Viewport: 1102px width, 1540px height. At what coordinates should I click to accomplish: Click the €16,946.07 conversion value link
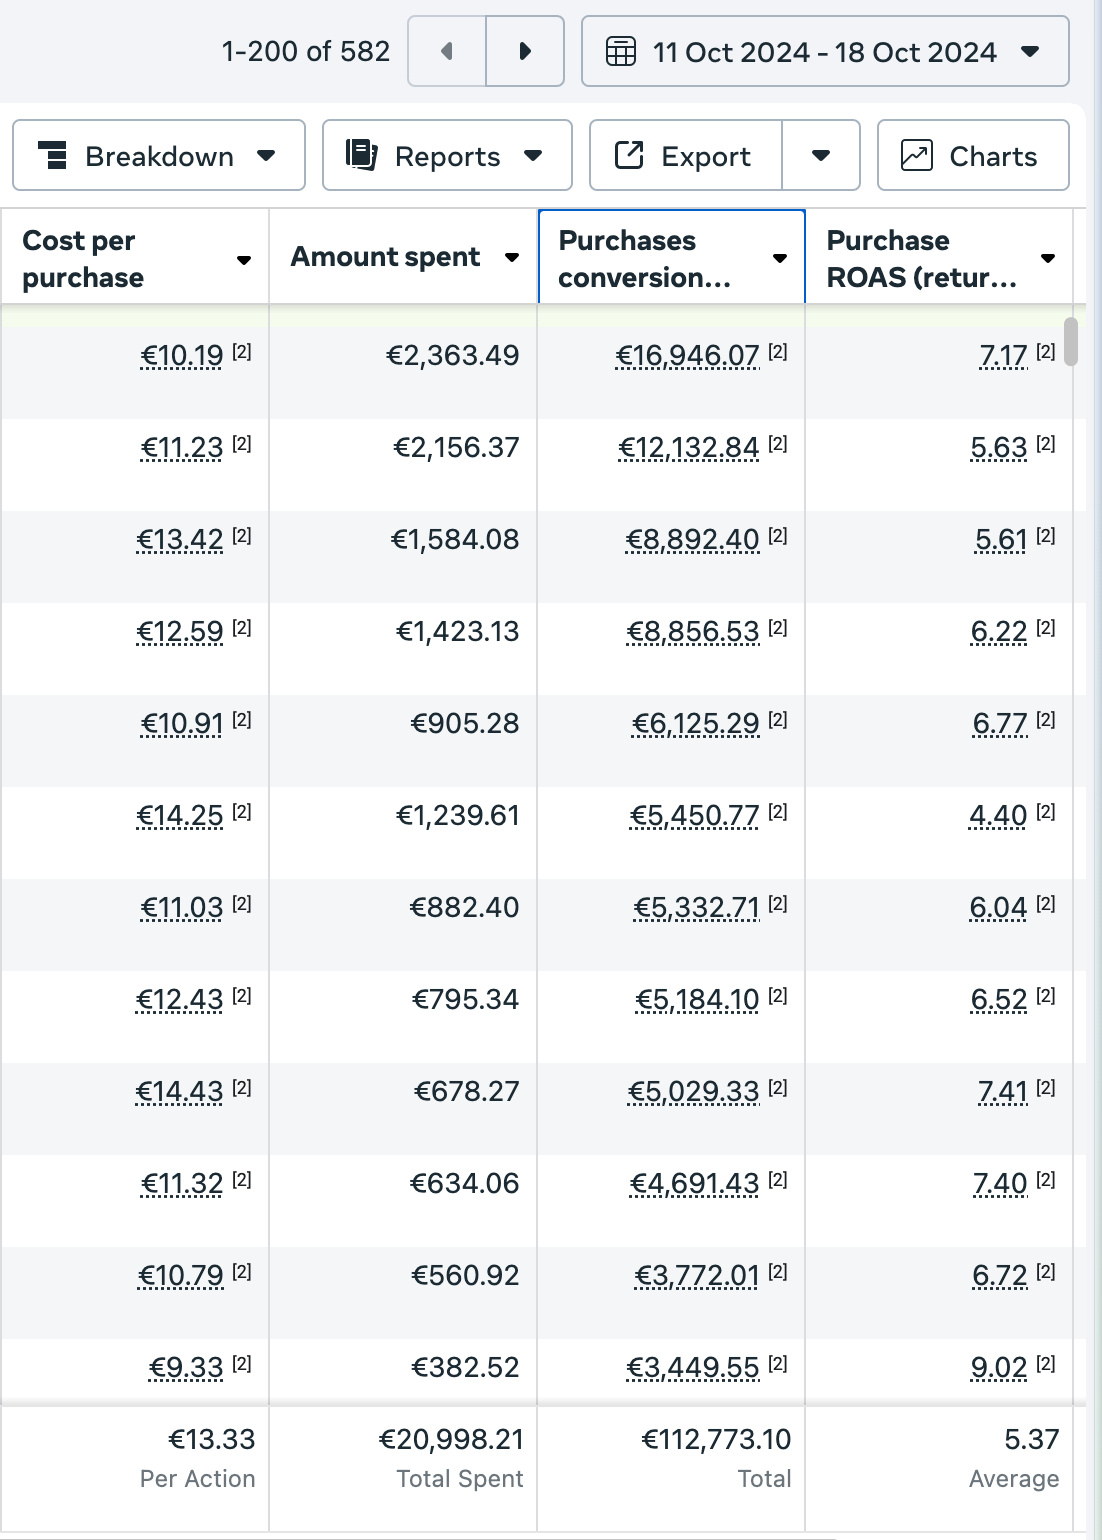point(687,356)
